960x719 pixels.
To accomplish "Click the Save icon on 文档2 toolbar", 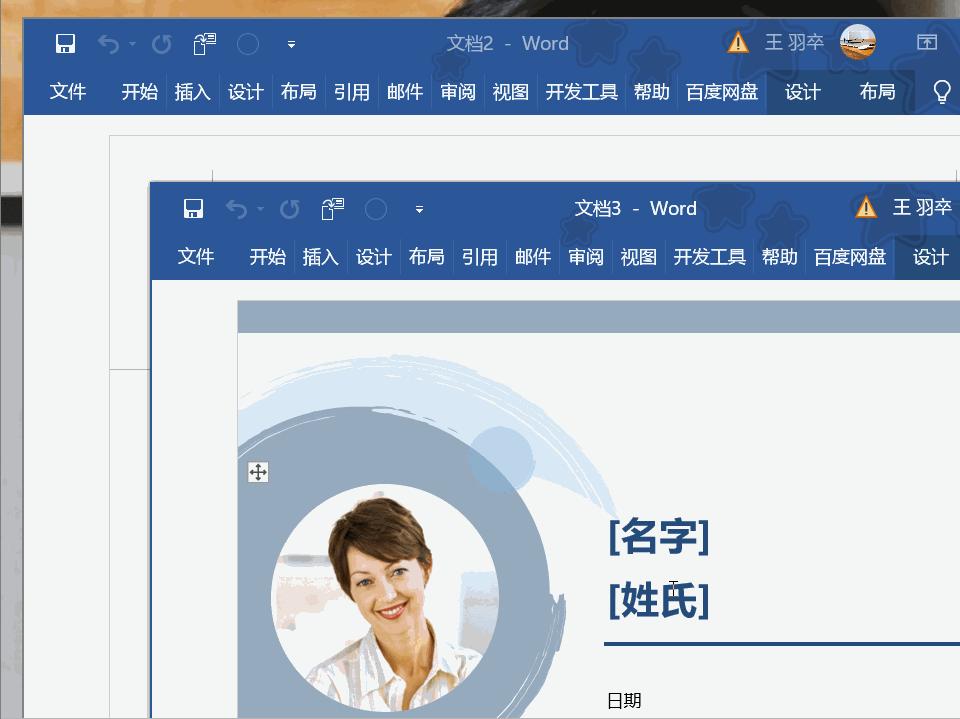I will coord(65,44).
